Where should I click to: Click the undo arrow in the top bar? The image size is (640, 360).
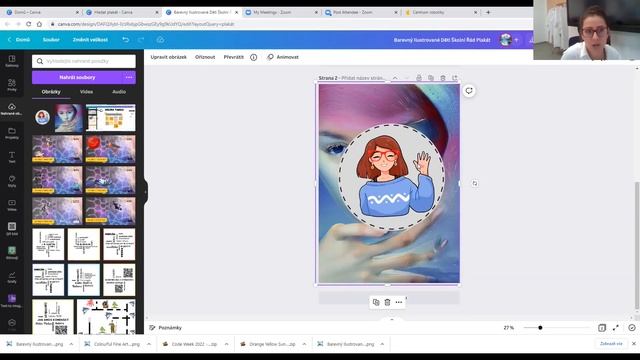(126, 40)
